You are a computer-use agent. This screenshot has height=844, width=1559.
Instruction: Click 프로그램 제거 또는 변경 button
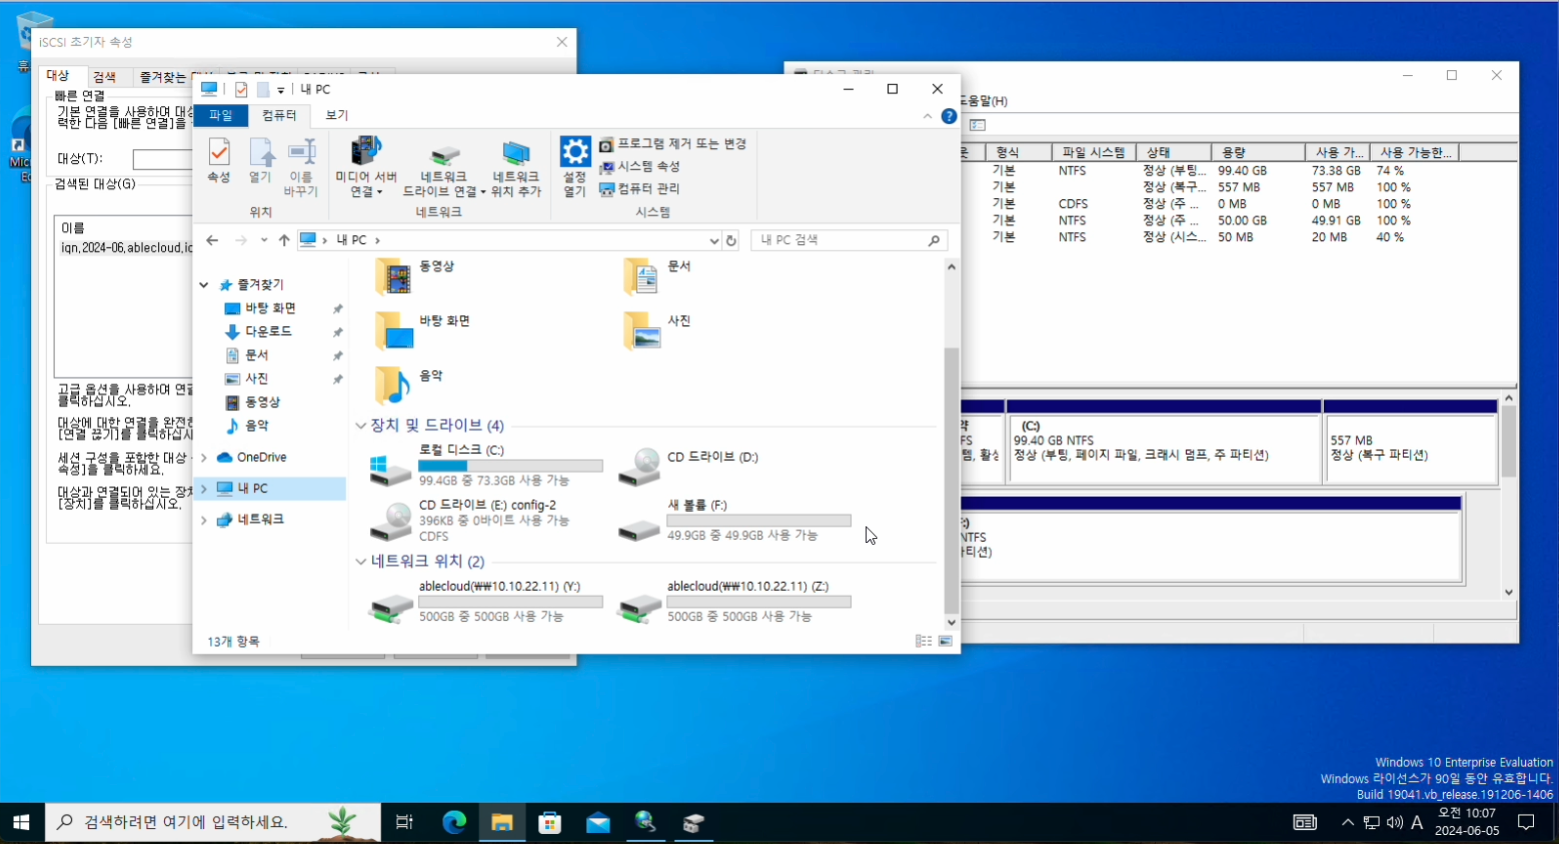[673, 144]
